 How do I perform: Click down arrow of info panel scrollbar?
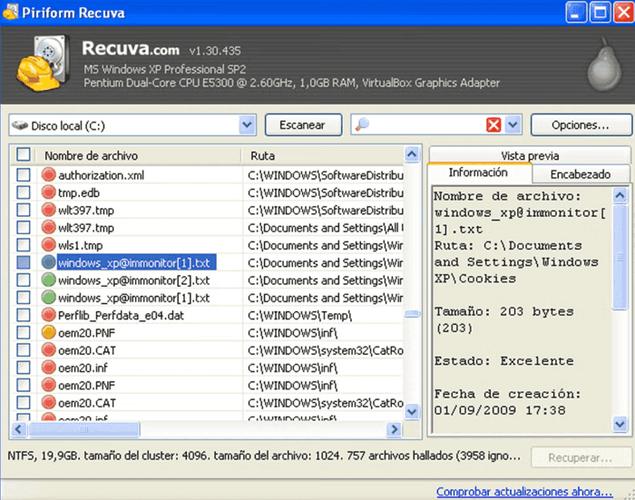pyautogui.click(x=620, y=424)
